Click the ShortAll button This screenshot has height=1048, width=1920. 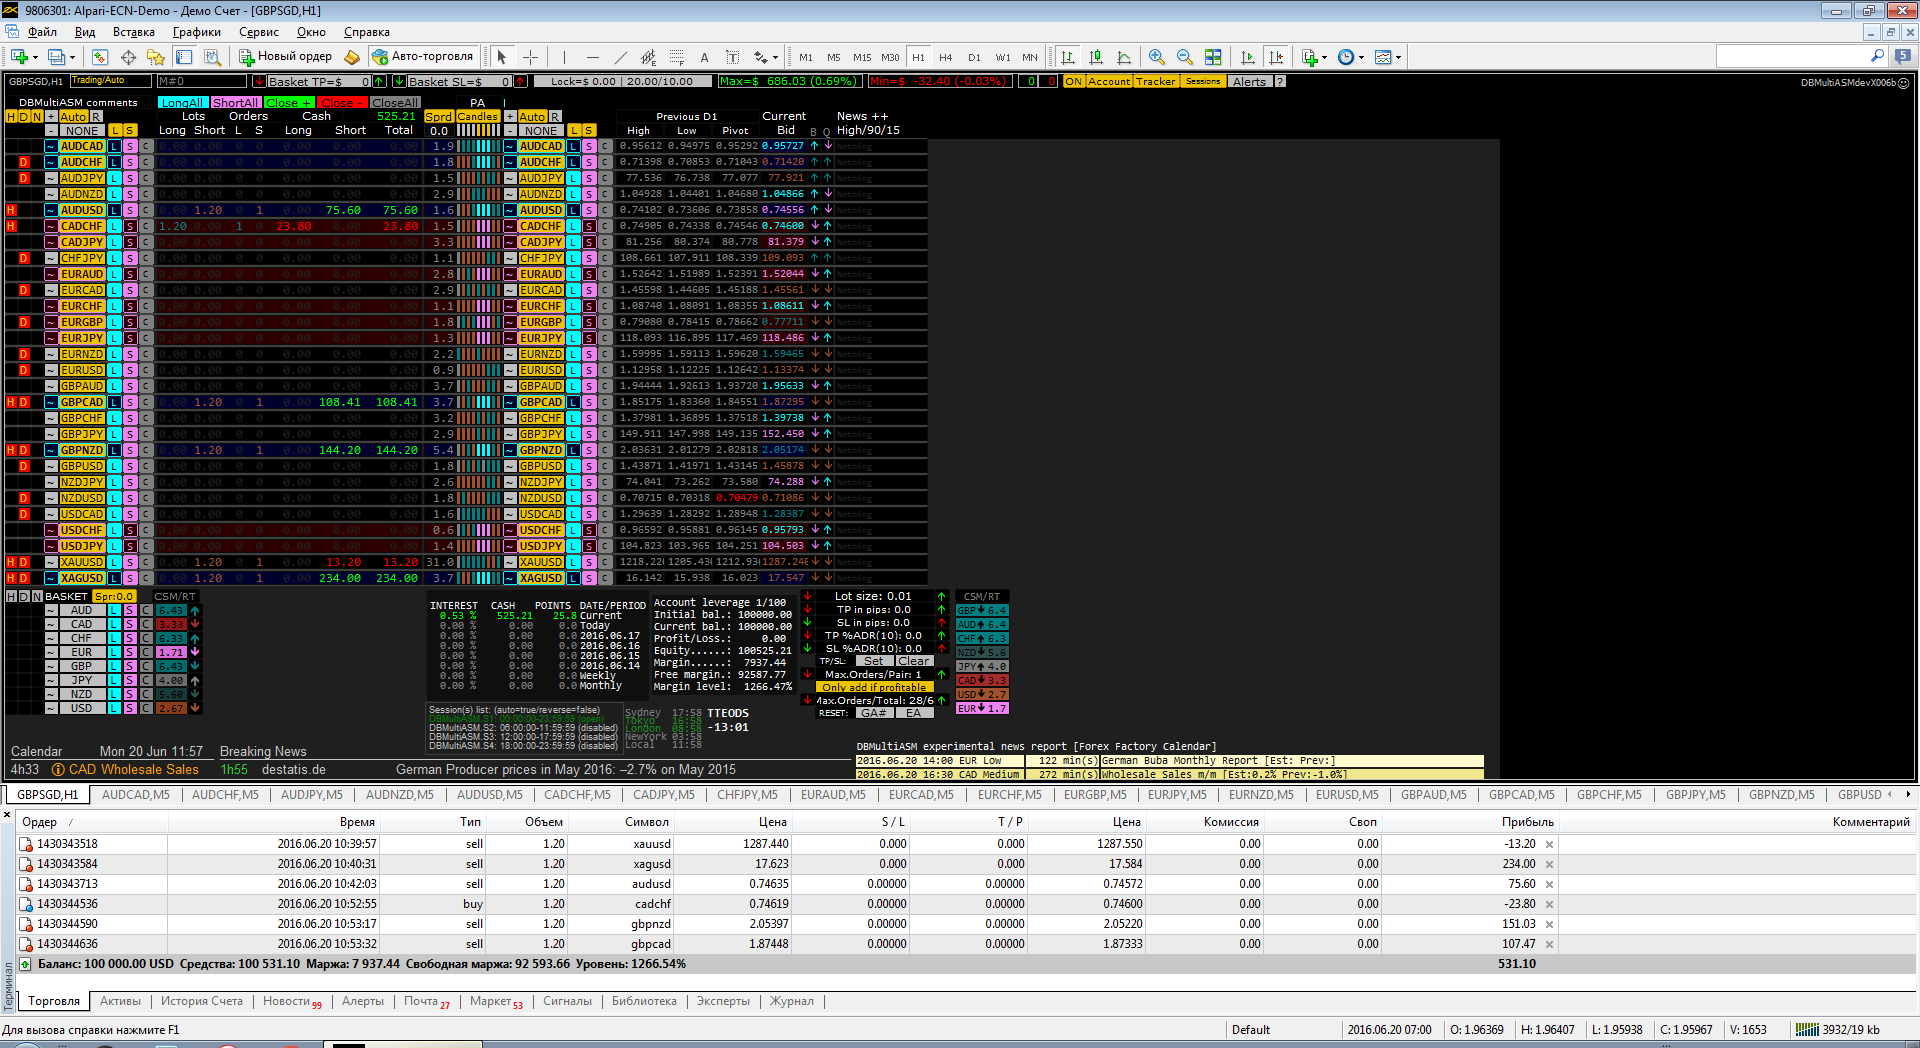point(235,102)
